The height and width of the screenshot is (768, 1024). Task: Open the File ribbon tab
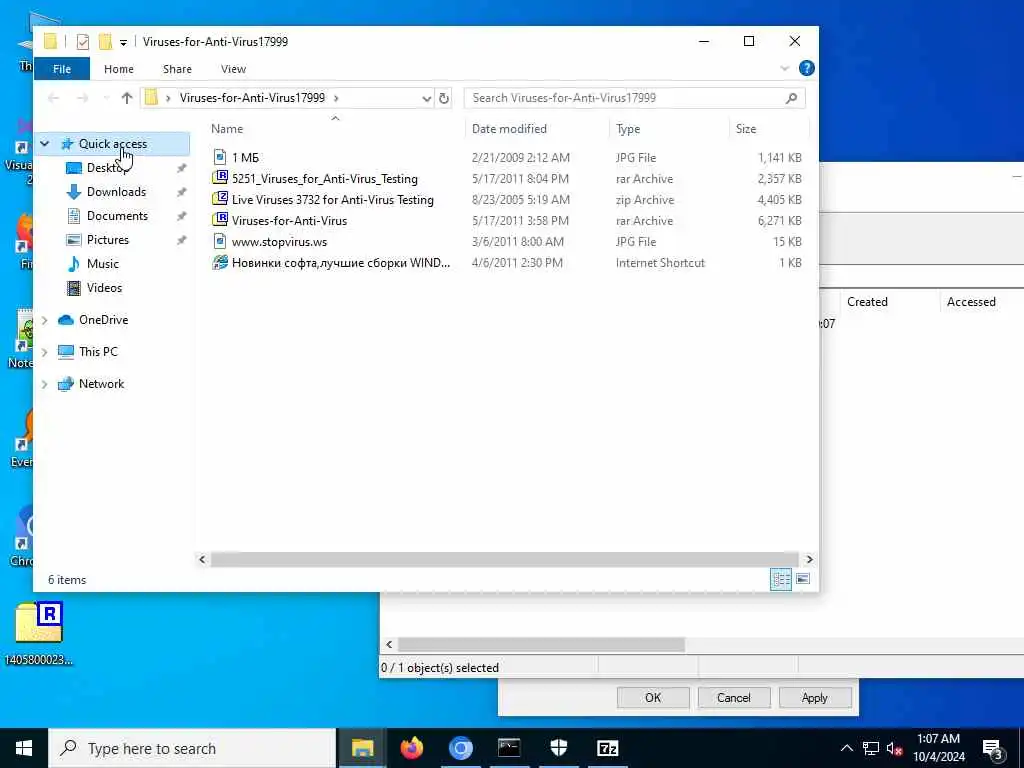point(62,69)
